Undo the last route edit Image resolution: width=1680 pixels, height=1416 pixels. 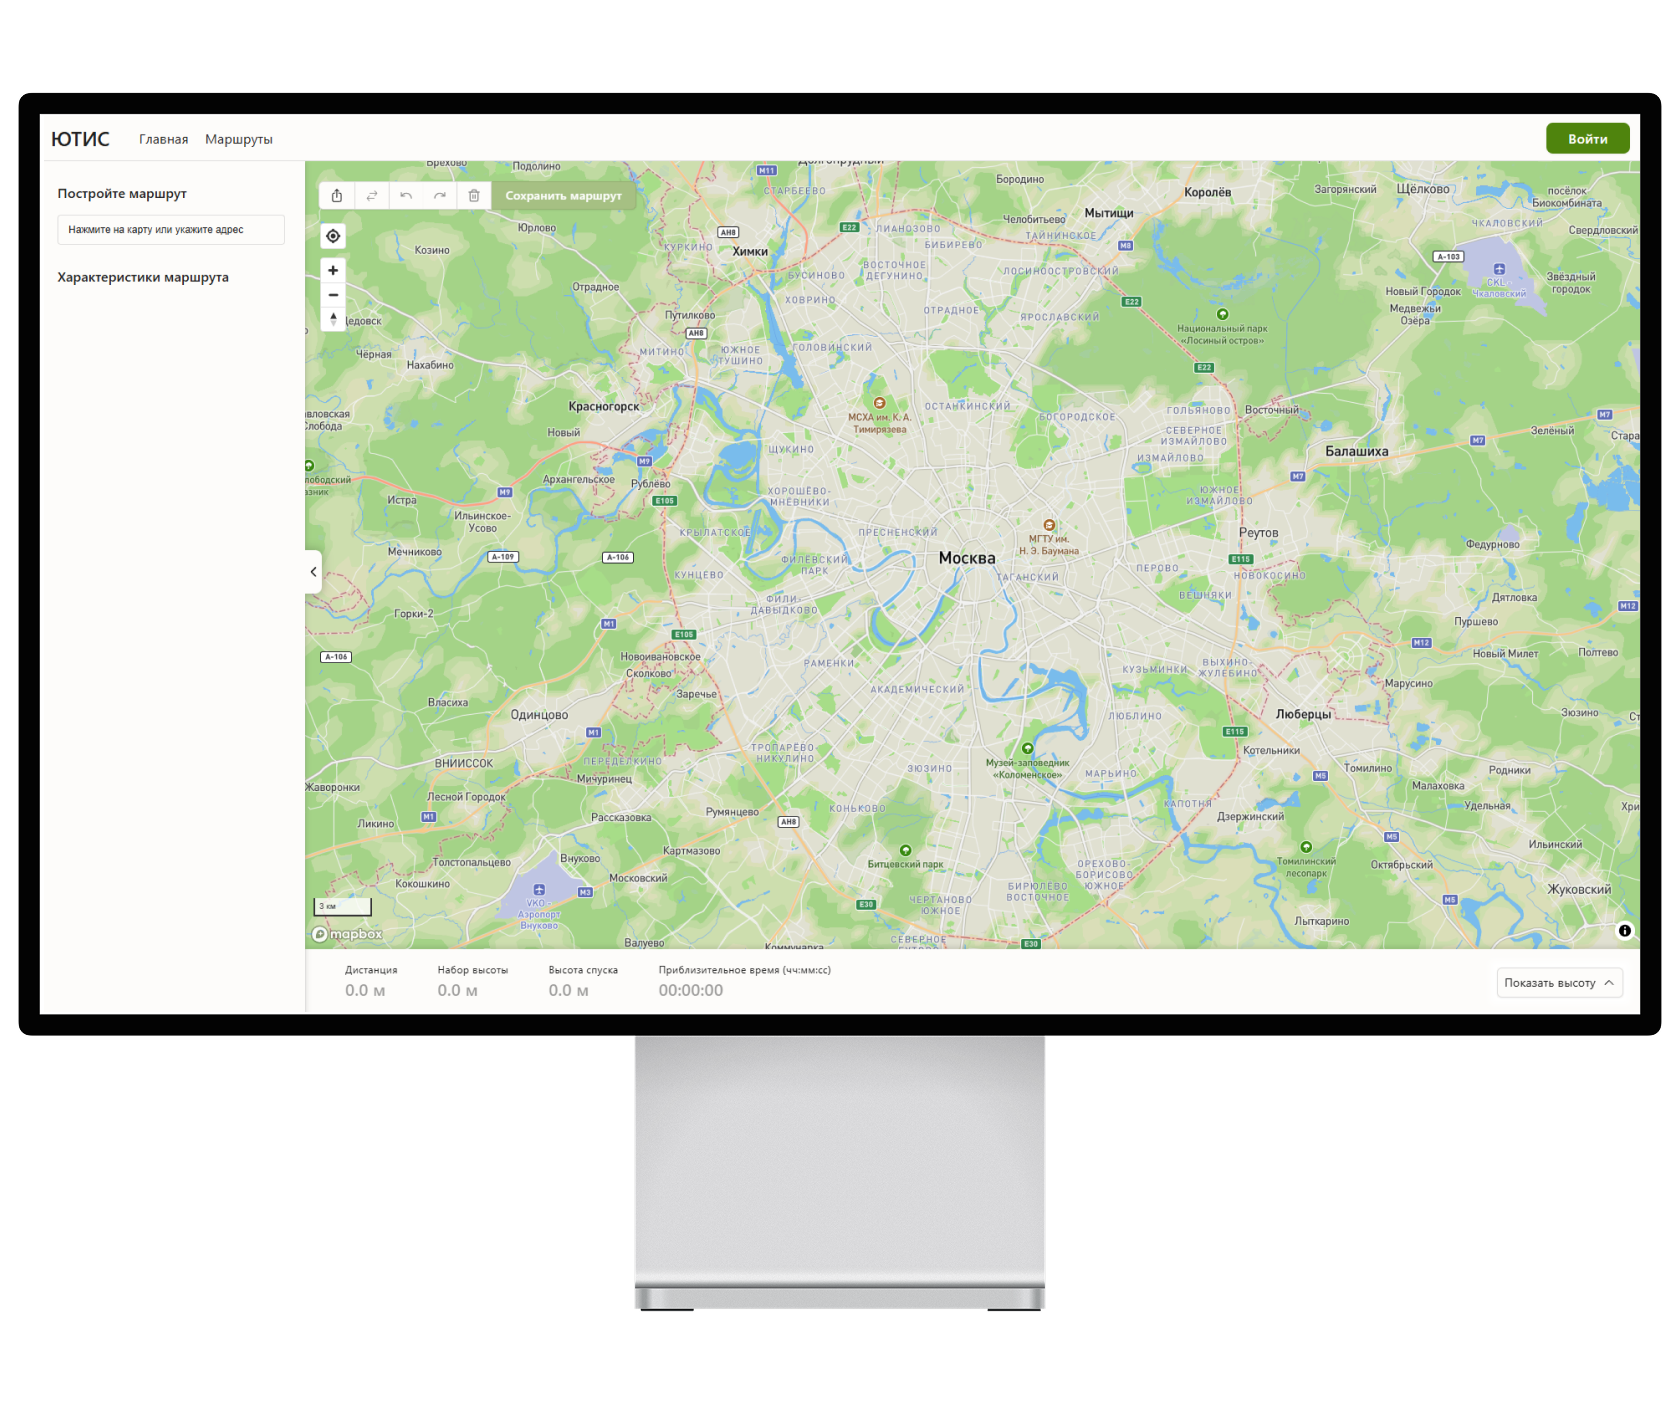point(406,195)
